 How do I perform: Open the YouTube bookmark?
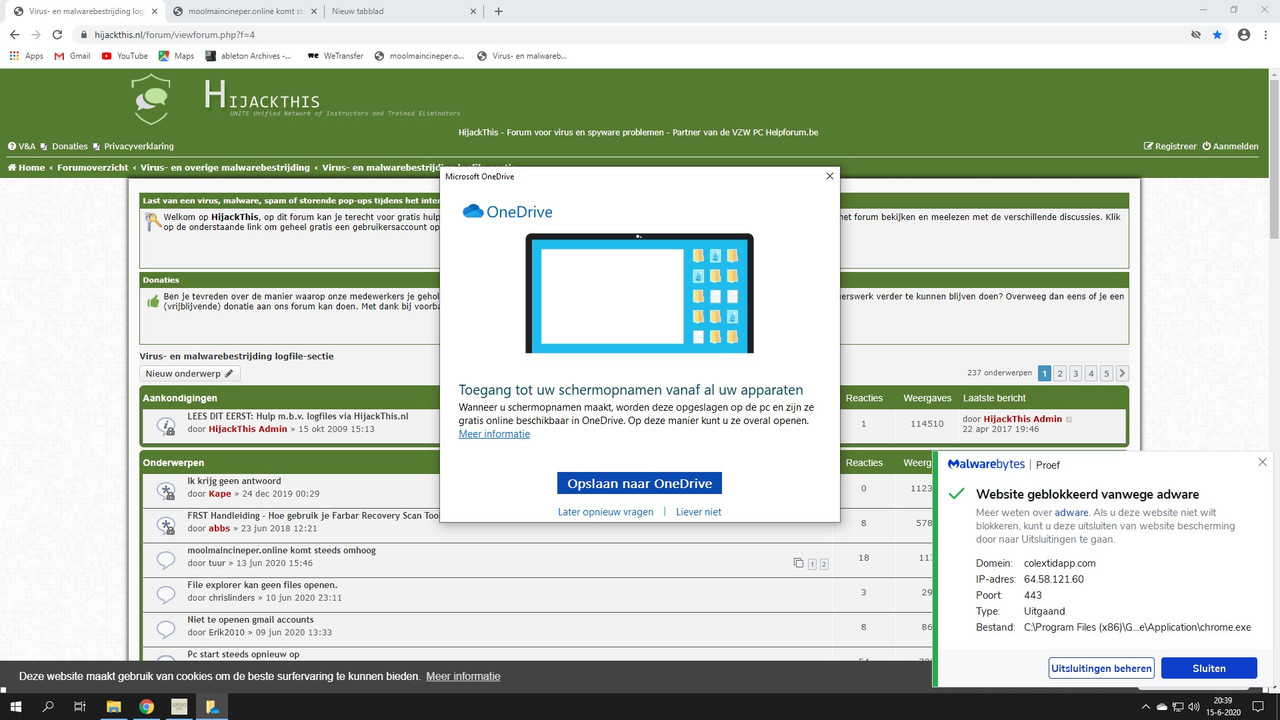[x=124, y=56]
